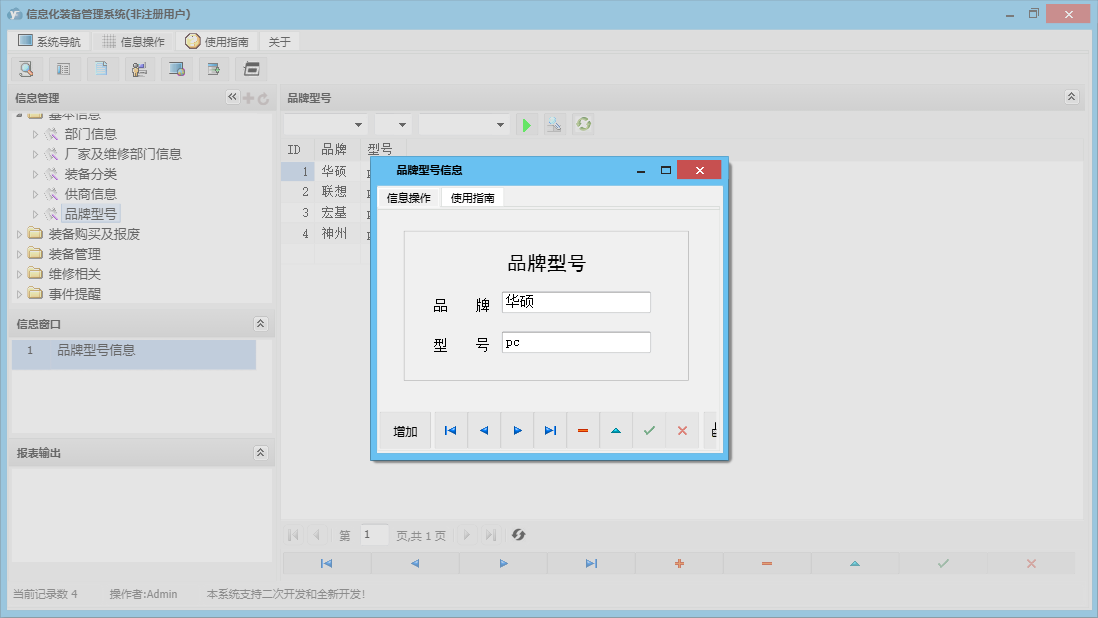Click the 型号 input field showing pc

tap(575, 342)
